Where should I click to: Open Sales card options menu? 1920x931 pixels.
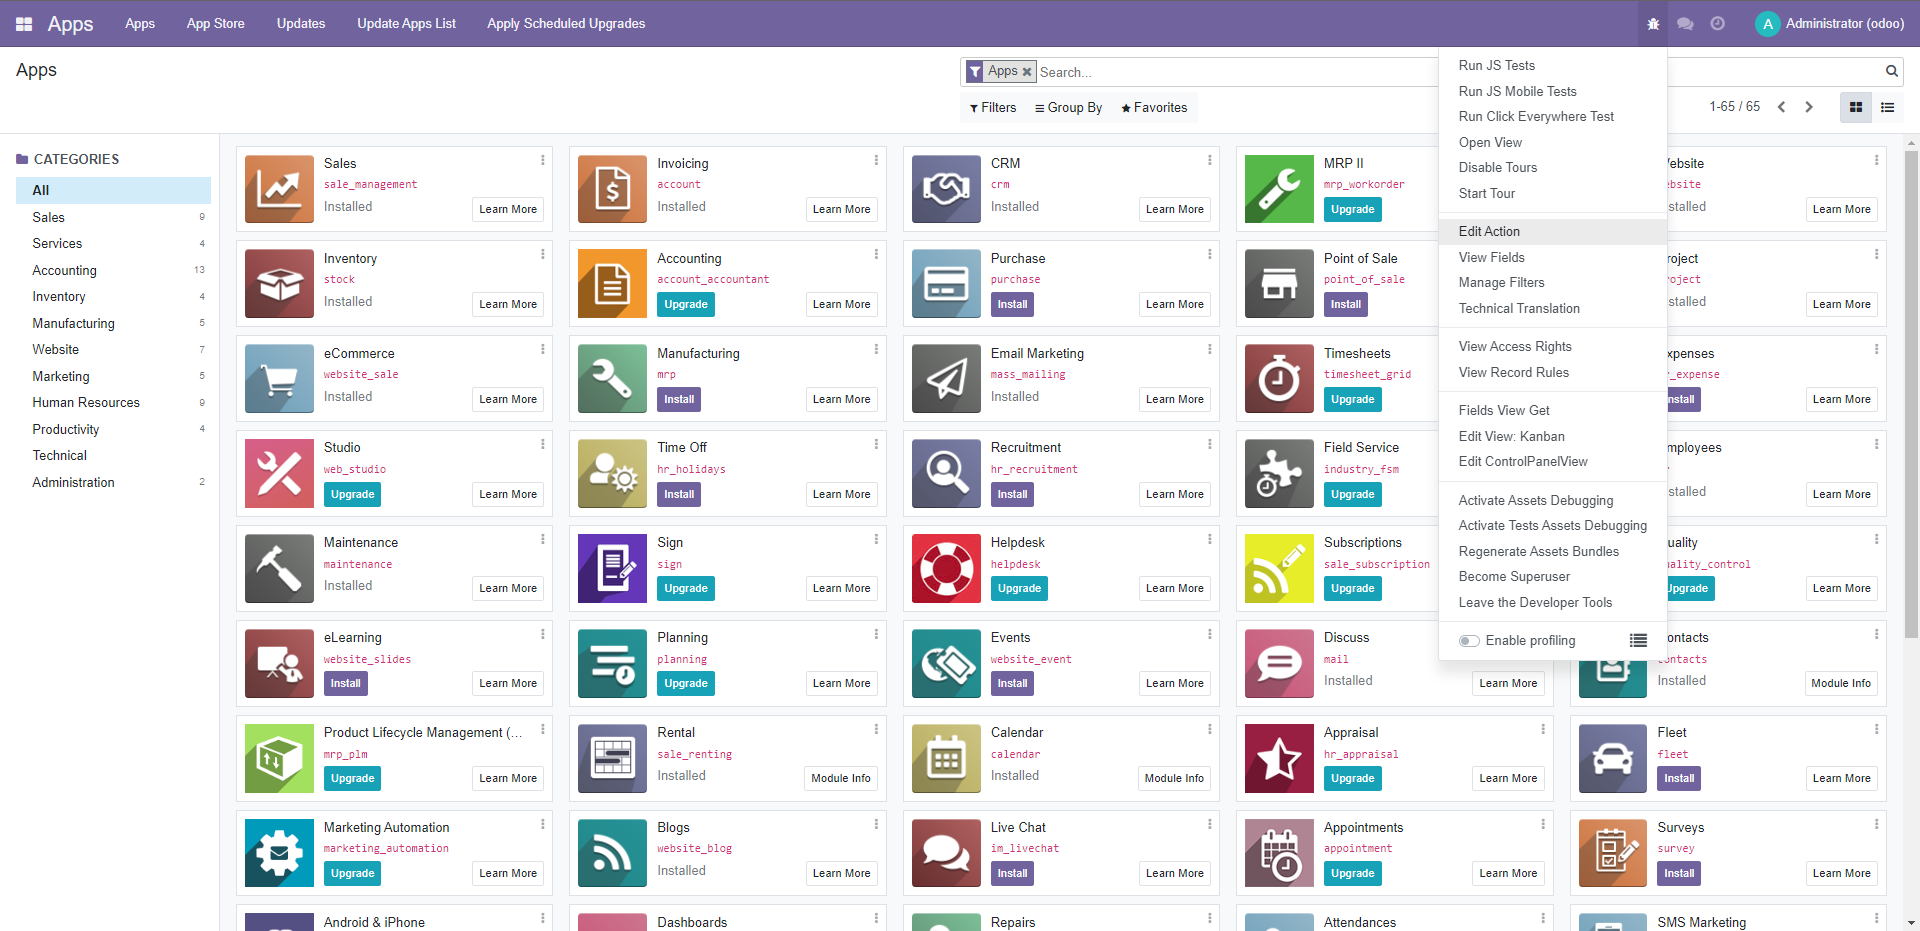(x=543, y=160)
